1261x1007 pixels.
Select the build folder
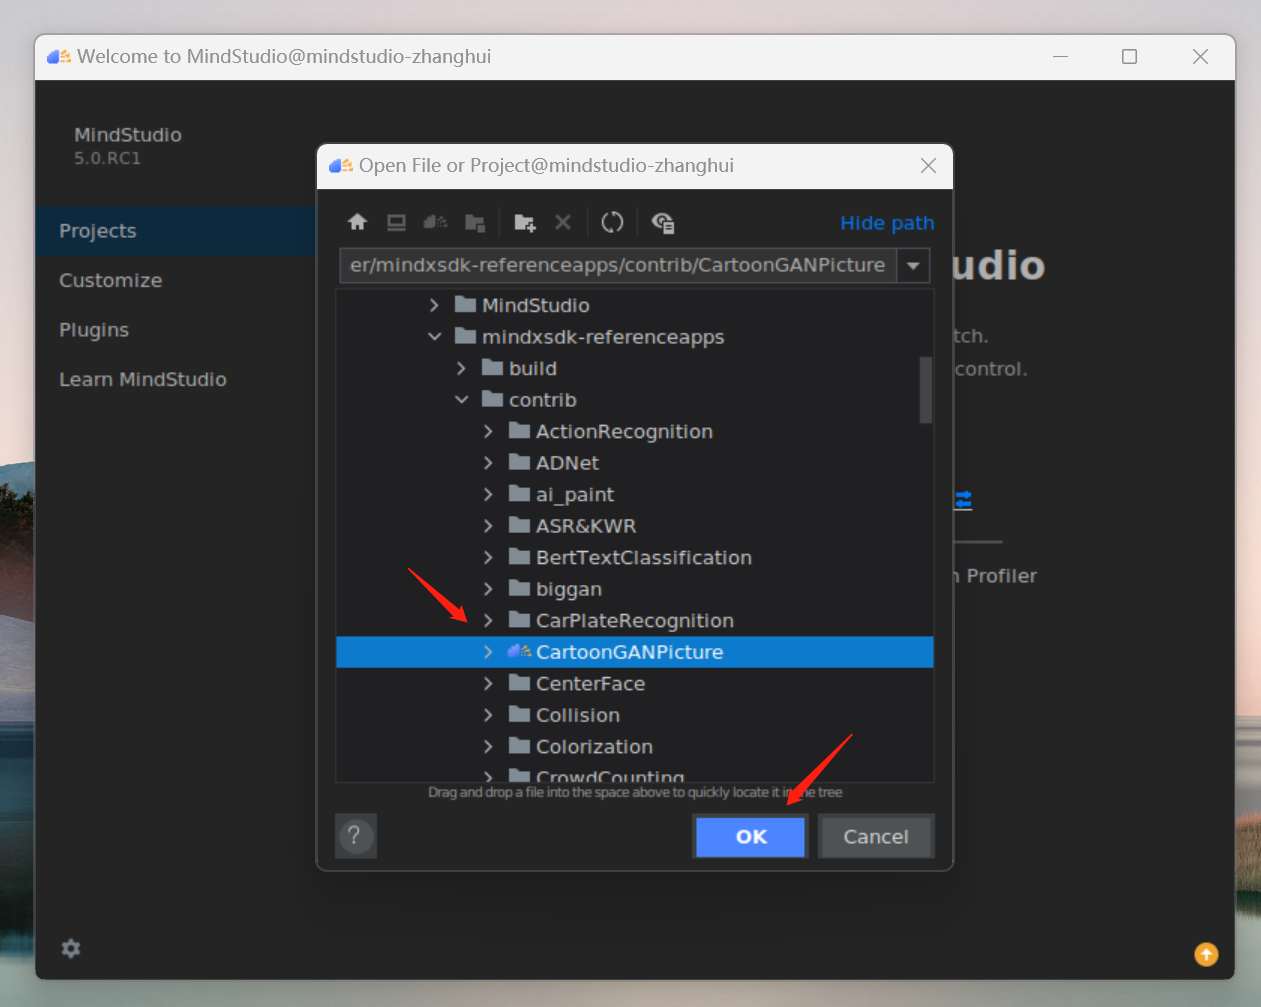(635, 368)
